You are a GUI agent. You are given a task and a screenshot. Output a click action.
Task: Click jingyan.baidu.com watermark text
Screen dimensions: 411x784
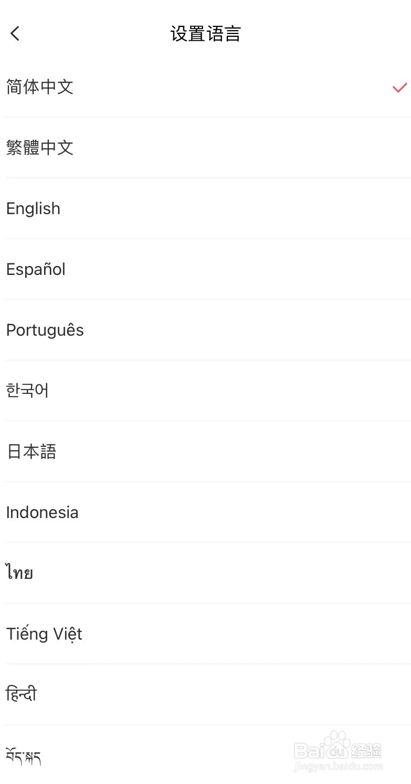point(338,766)
